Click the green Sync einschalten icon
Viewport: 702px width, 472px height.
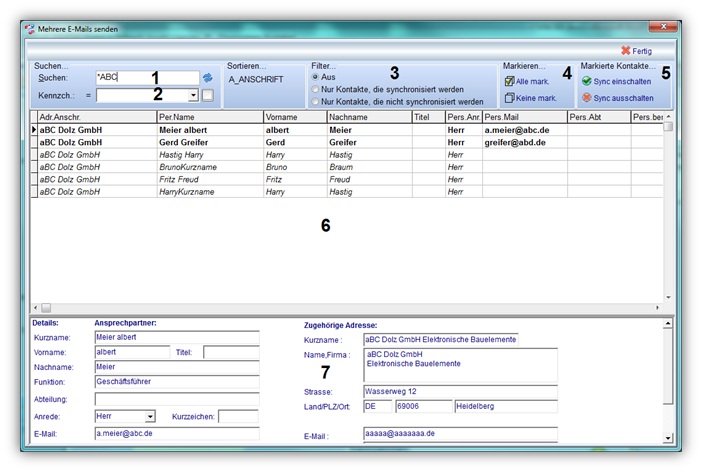(x=586, y=81)
